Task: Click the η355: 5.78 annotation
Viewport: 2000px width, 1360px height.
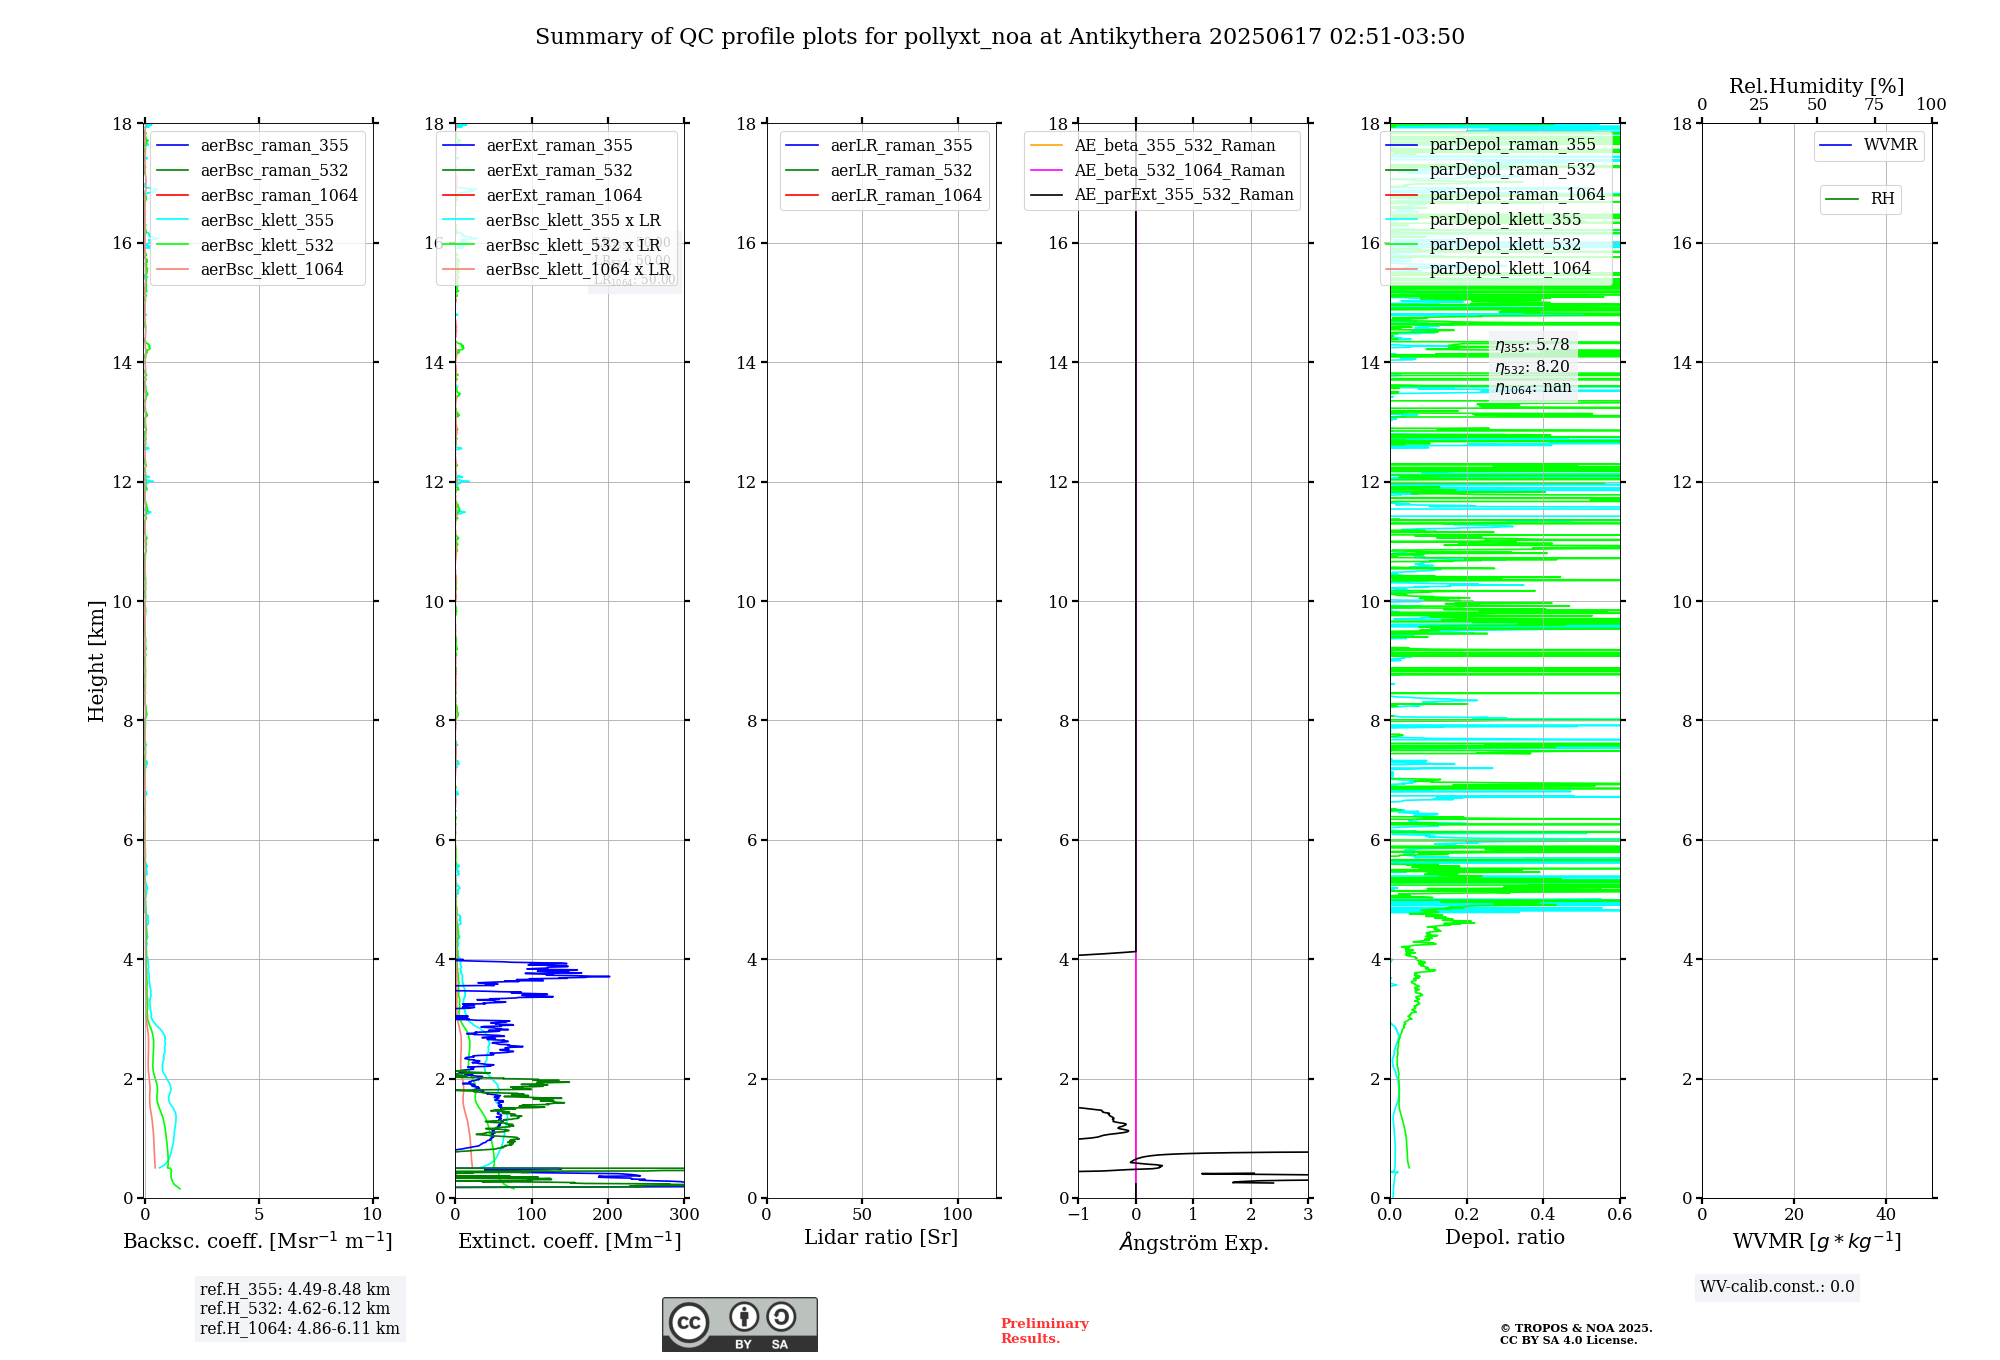Action: [x=1532, y=346]
